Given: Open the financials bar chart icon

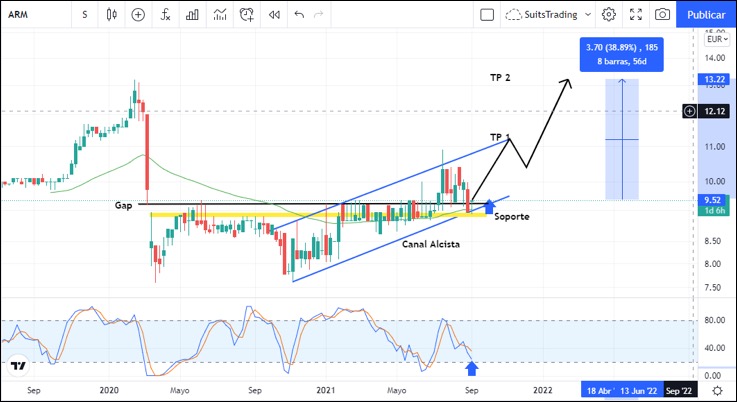Looking at the screenshot, I should coord(192,15).
